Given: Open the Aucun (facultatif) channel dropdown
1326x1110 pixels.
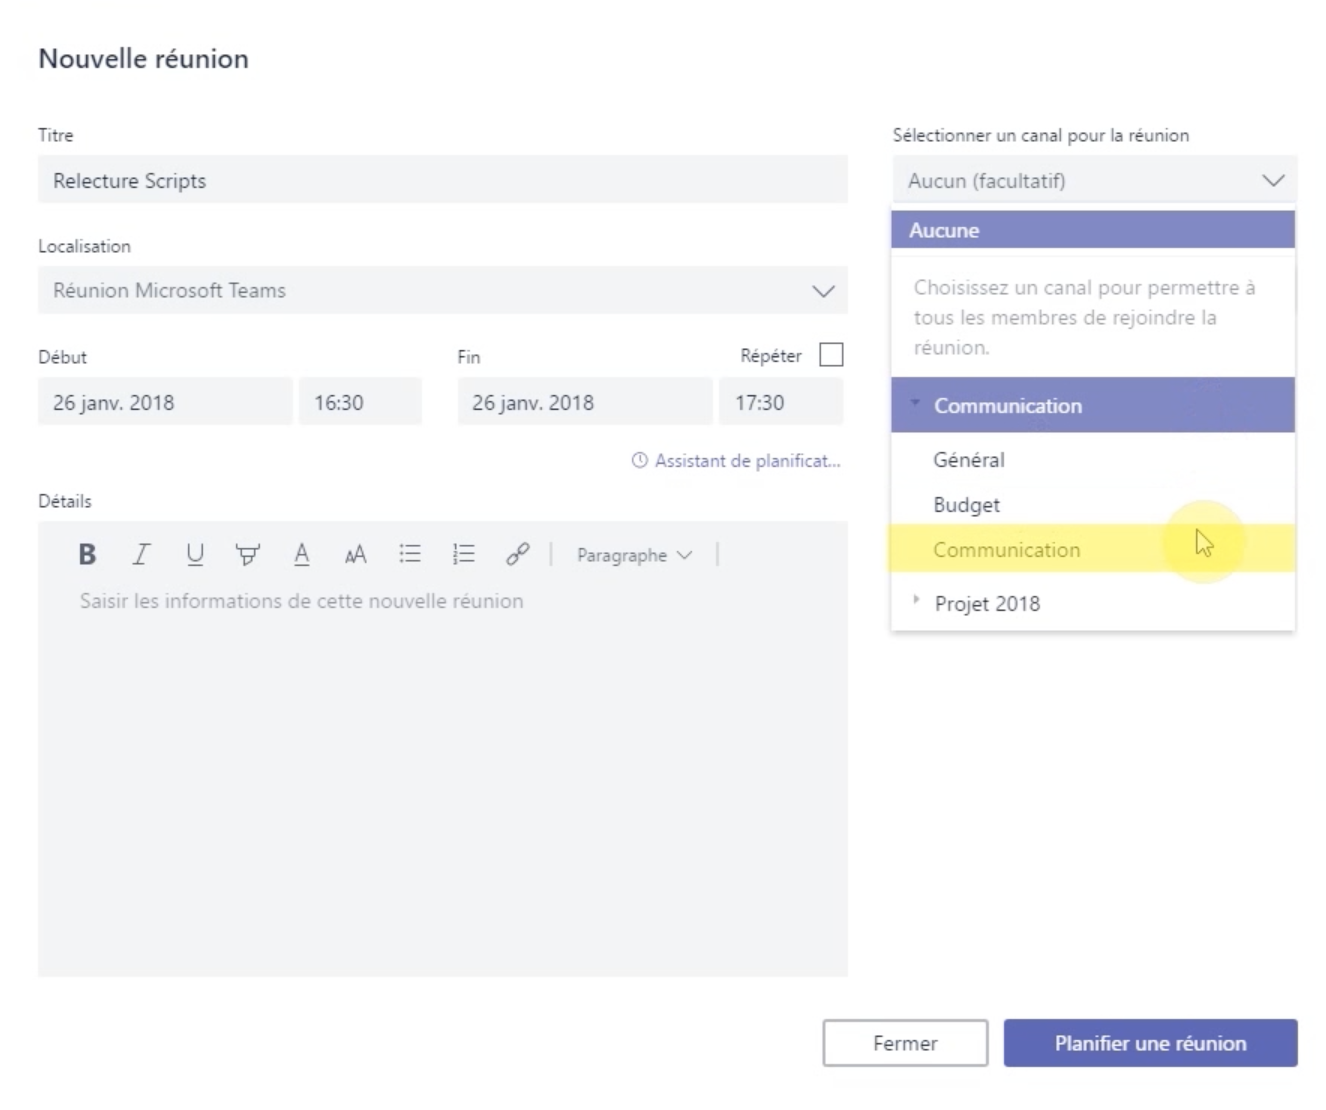Looking at the screenshot, I should coord(1095,180).
